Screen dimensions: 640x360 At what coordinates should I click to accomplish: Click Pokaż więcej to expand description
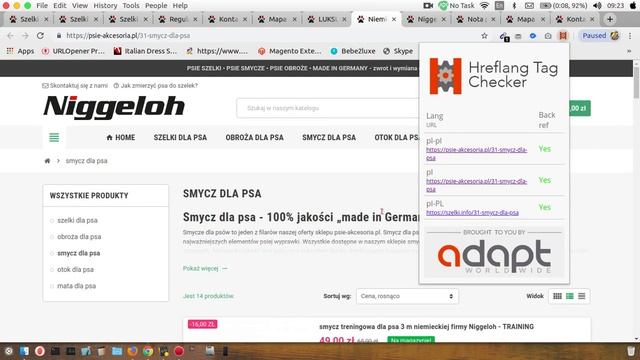pos(205,269)
